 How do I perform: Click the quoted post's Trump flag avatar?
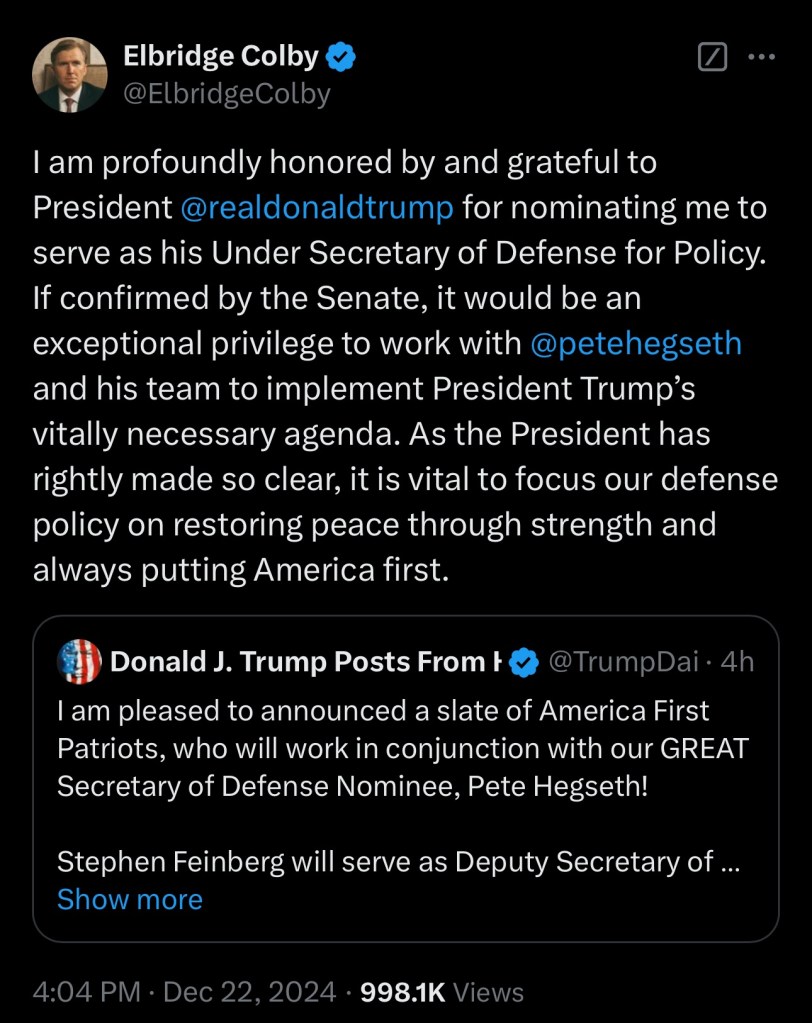point(80,662)
